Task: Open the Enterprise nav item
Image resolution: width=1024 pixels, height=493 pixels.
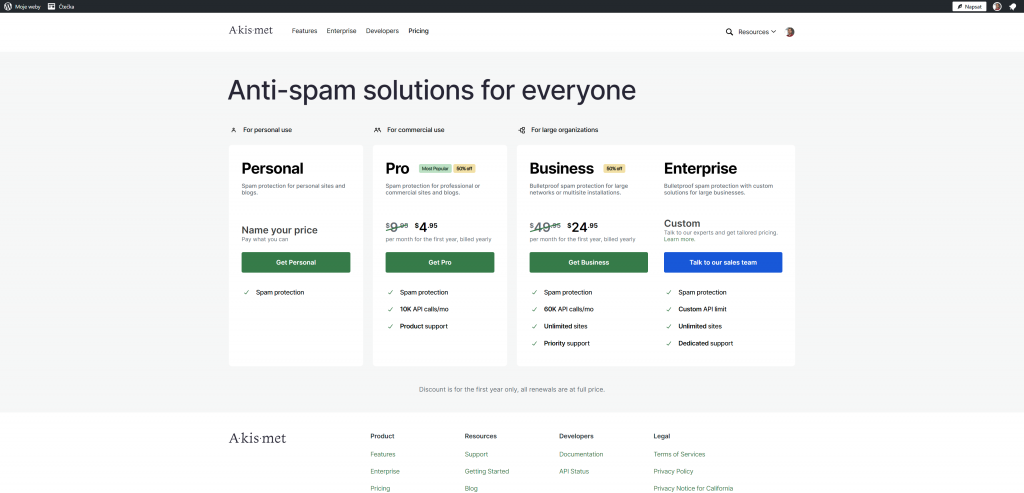Action: tap(342, 31)
